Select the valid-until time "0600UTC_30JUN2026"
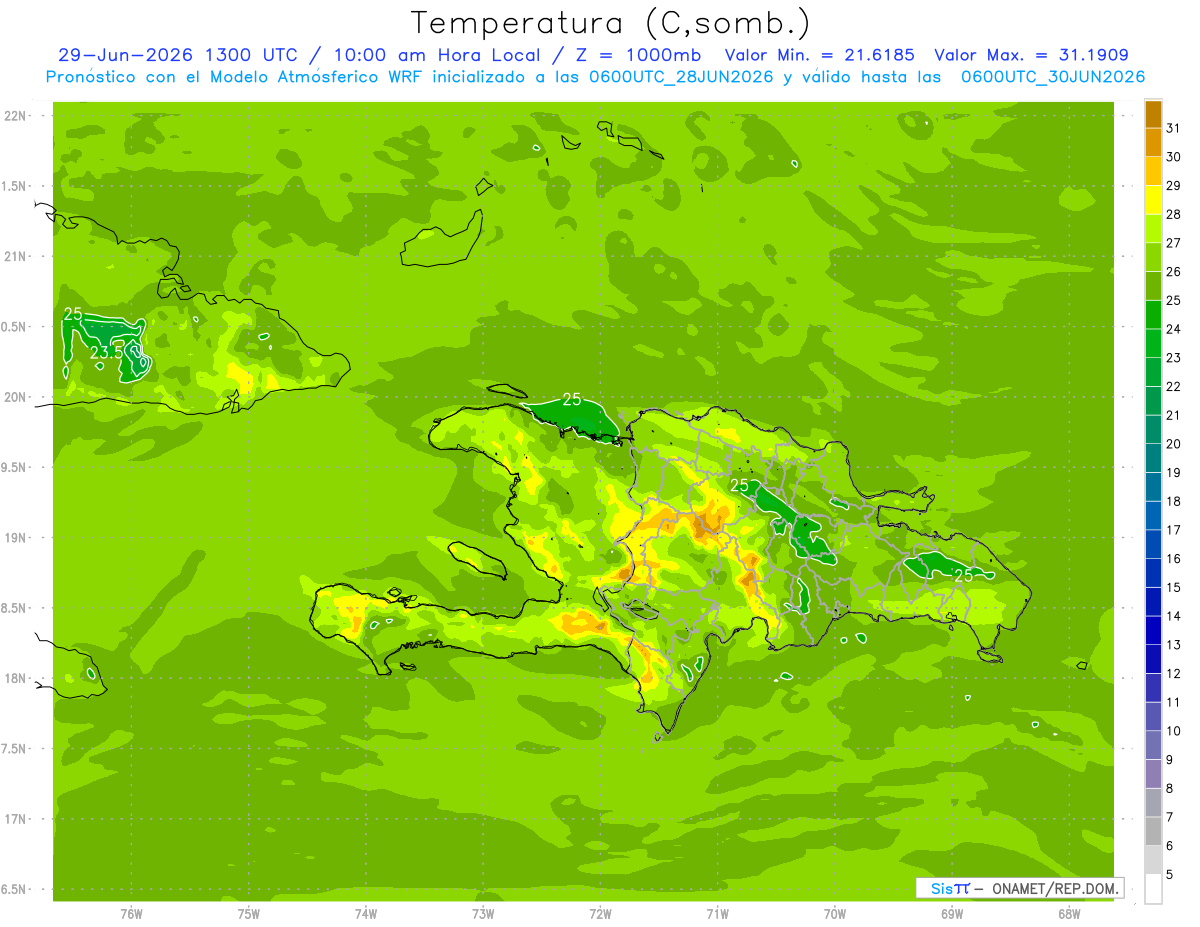 click(x=1053, y=77)
